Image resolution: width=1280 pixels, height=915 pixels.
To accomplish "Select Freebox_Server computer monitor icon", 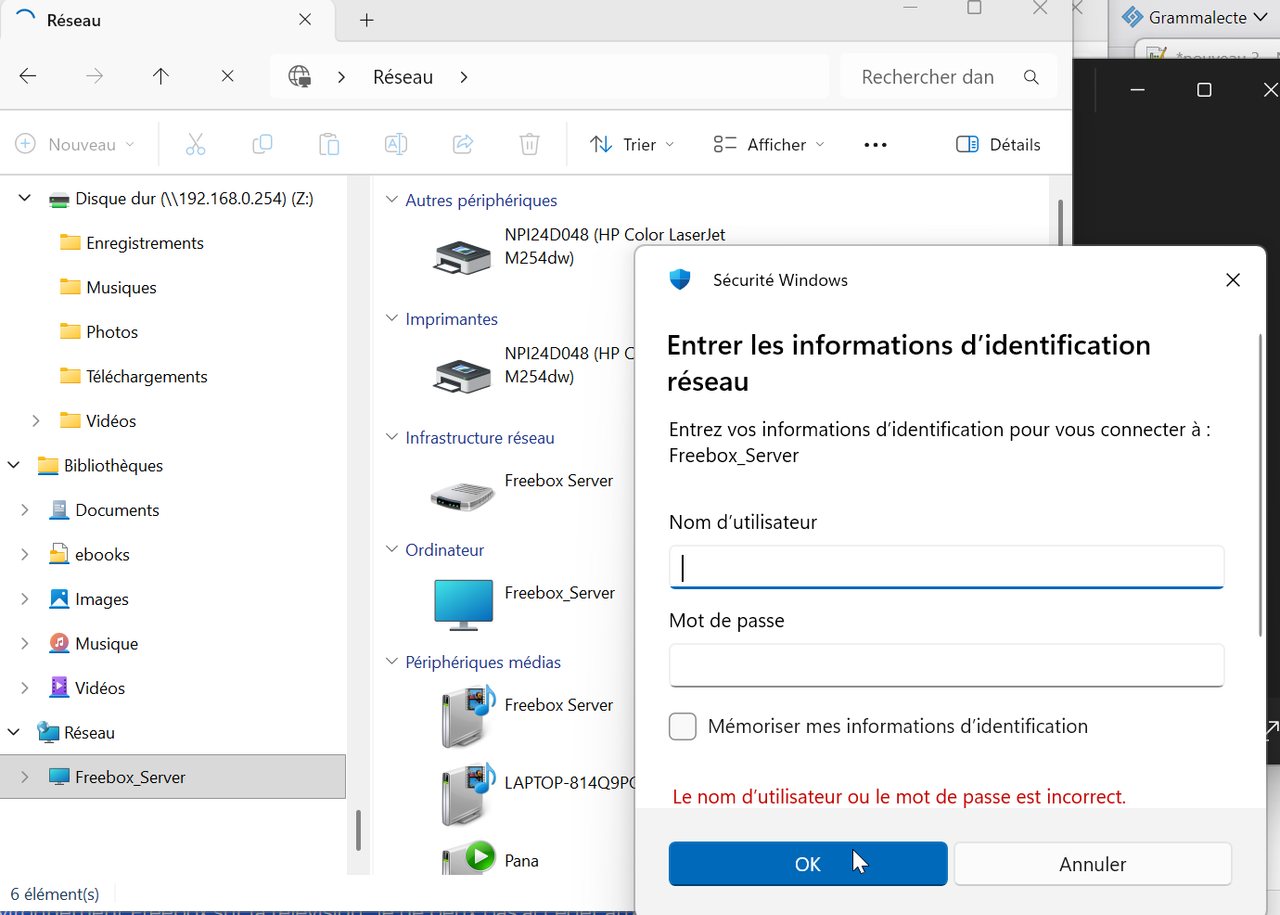I will point(463,604).
